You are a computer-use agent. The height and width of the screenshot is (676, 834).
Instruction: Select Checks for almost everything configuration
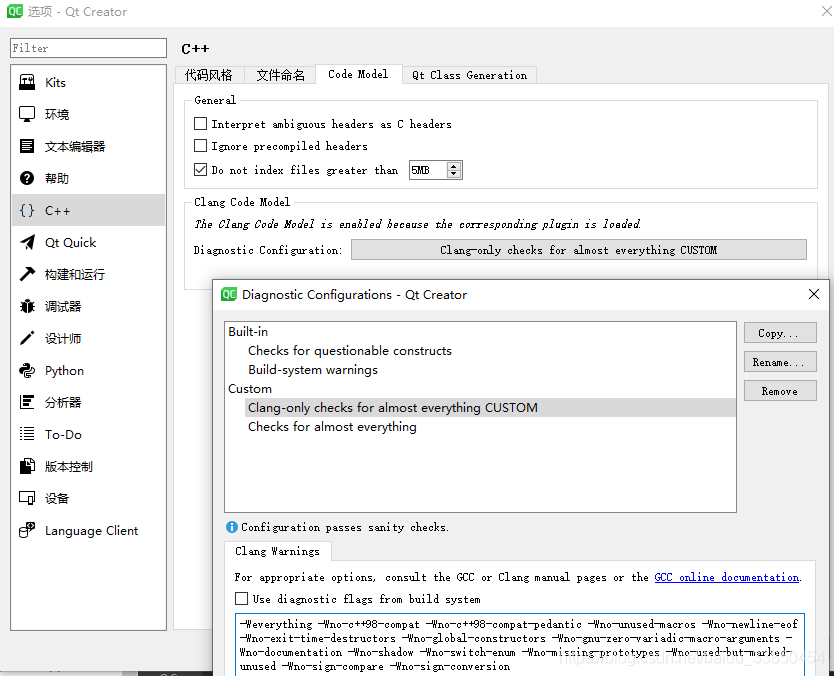coord(332,427)
